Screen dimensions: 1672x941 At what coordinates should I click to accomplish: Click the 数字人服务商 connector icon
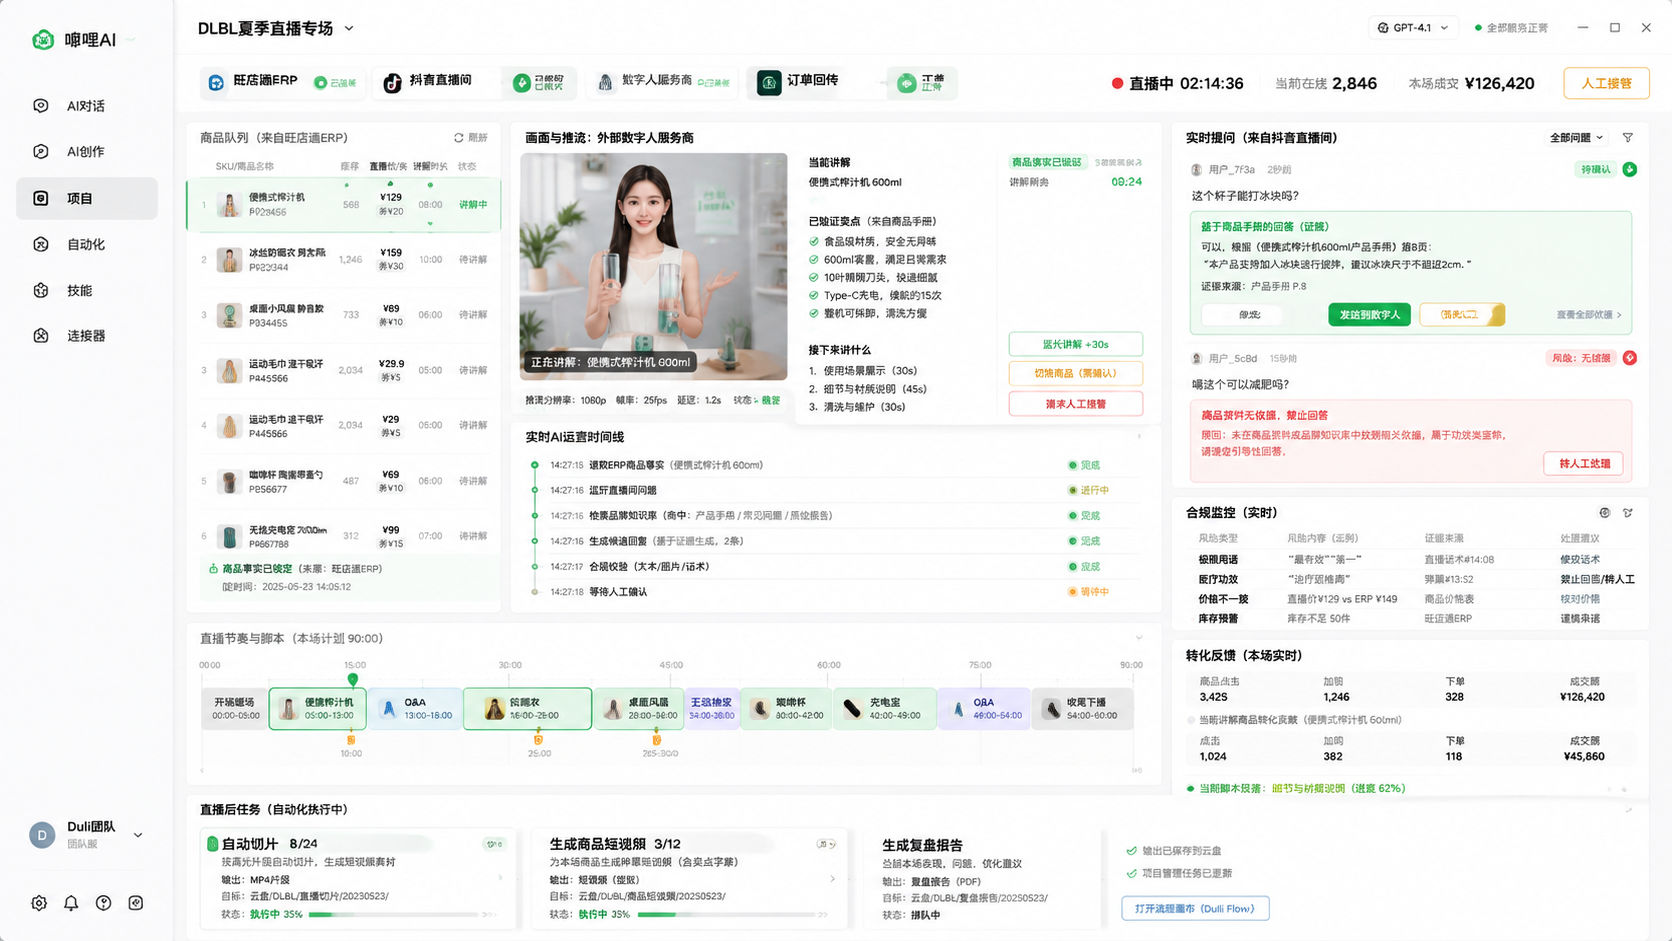click(x=605, y=83)
